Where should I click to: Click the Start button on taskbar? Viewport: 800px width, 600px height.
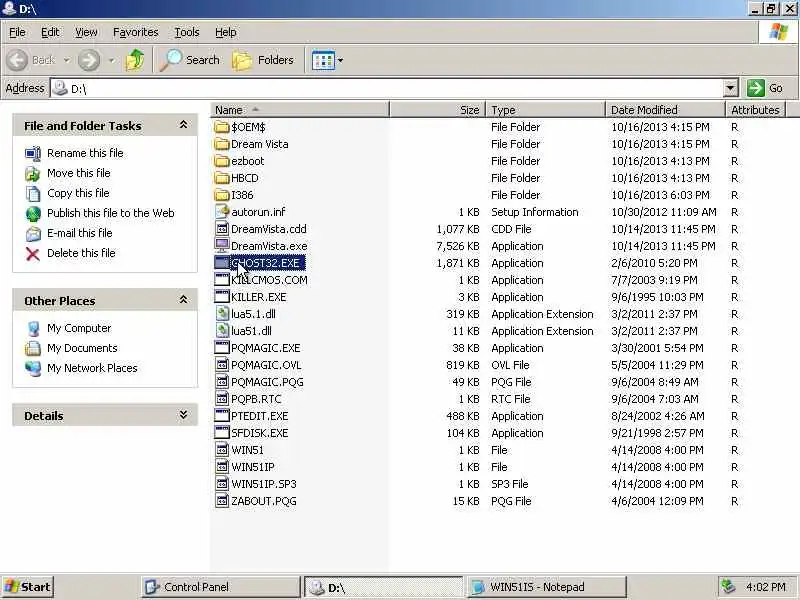point(28,587)
